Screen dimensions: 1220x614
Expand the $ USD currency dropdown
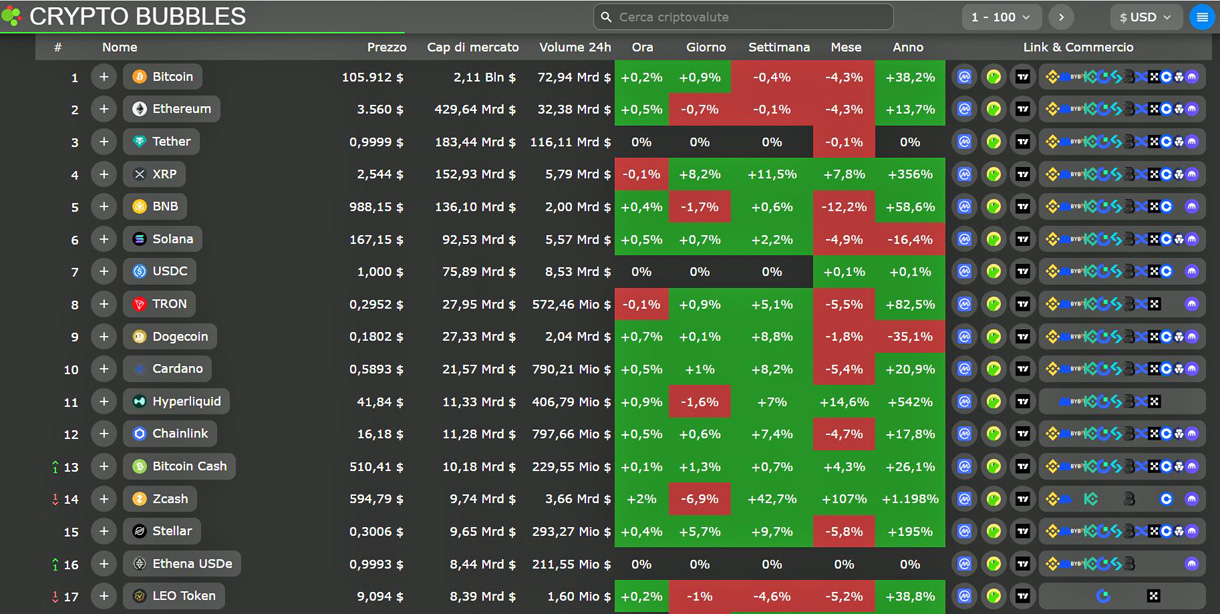pos(1144,17)
